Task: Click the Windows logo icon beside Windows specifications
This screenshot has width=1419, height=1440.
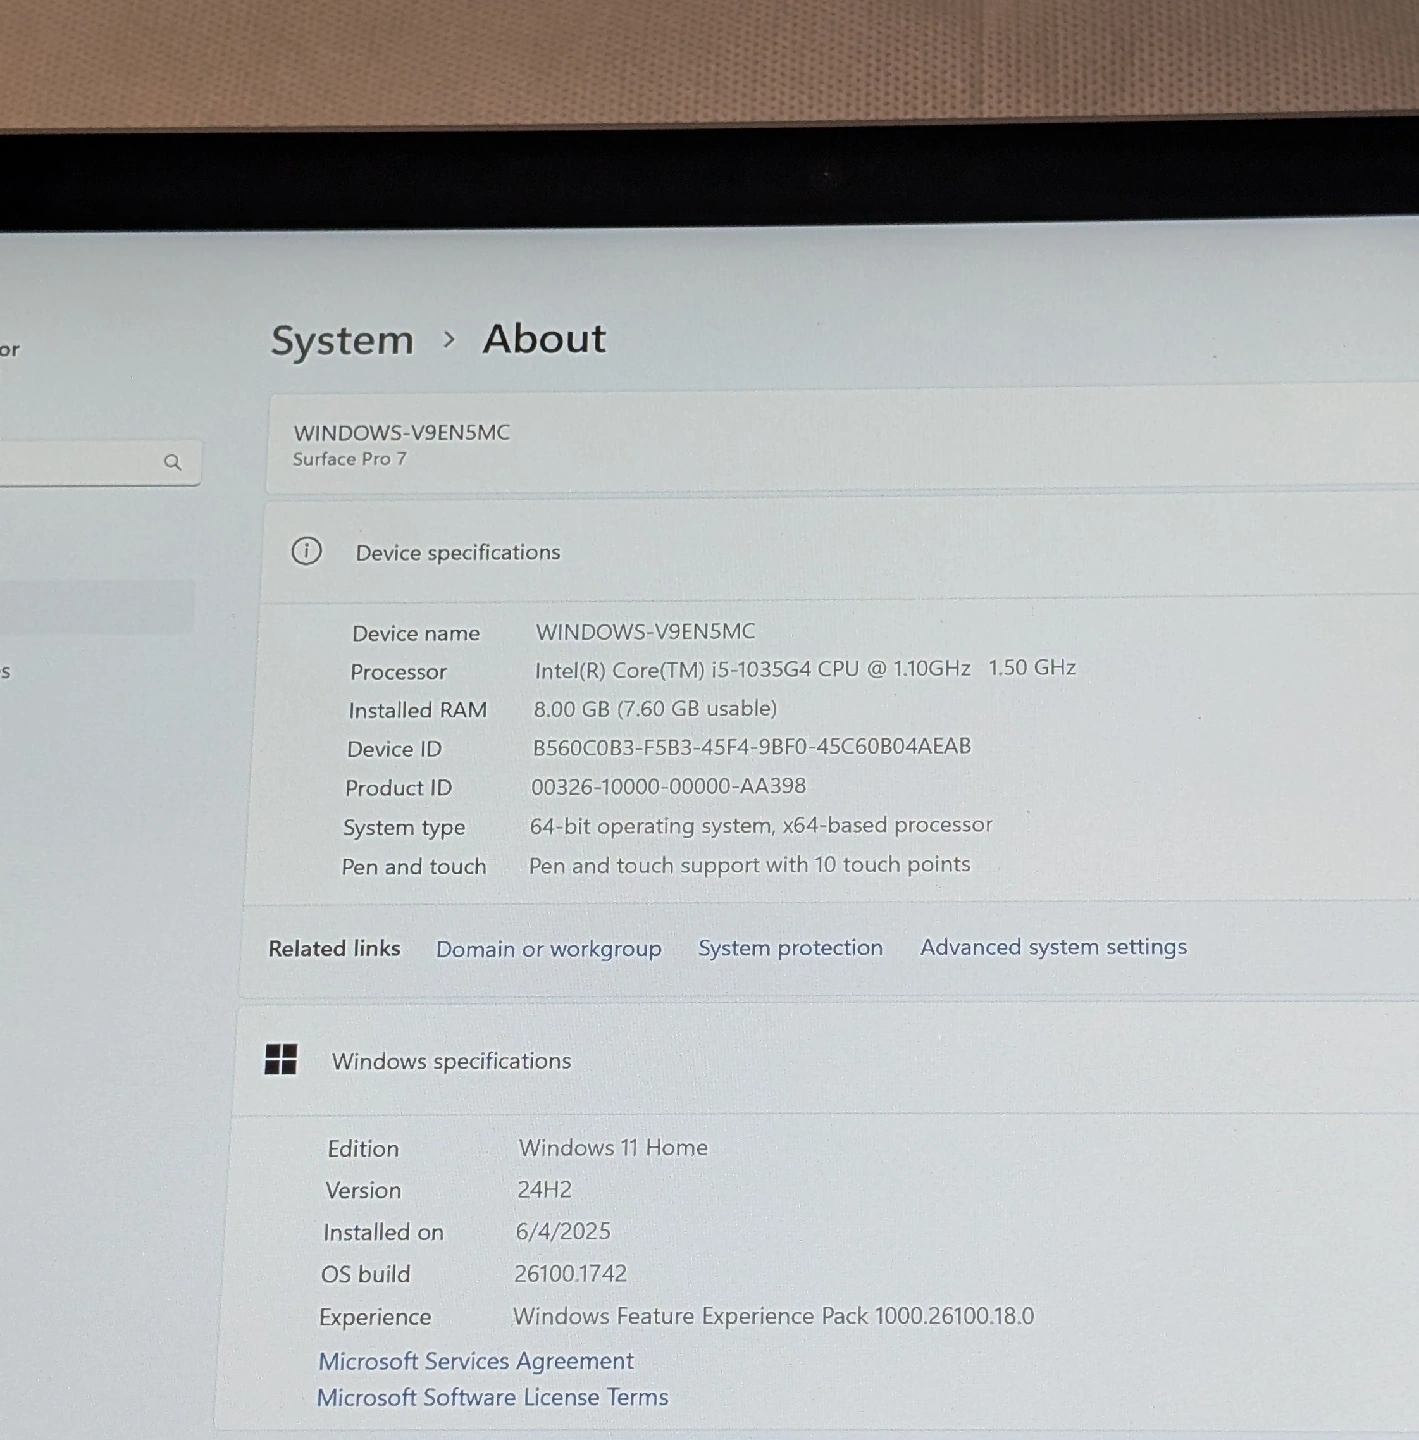Action: coord(281,1059)
